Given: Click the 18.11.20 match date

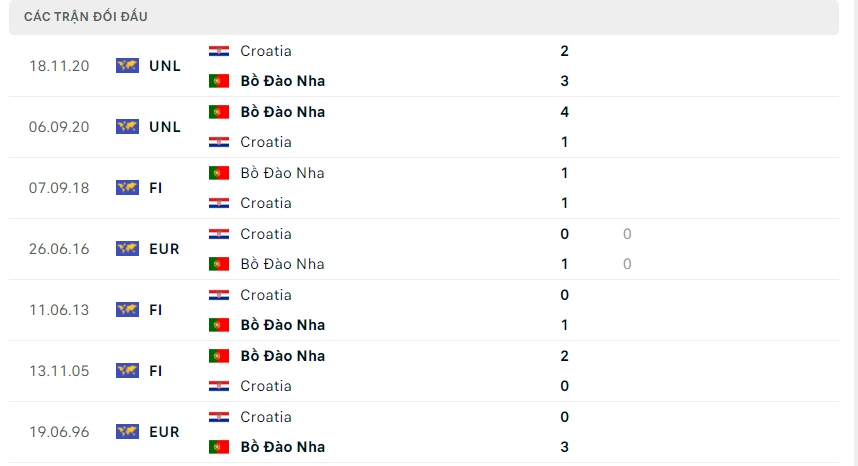Looking at the screenshot, I should [60, 66].
